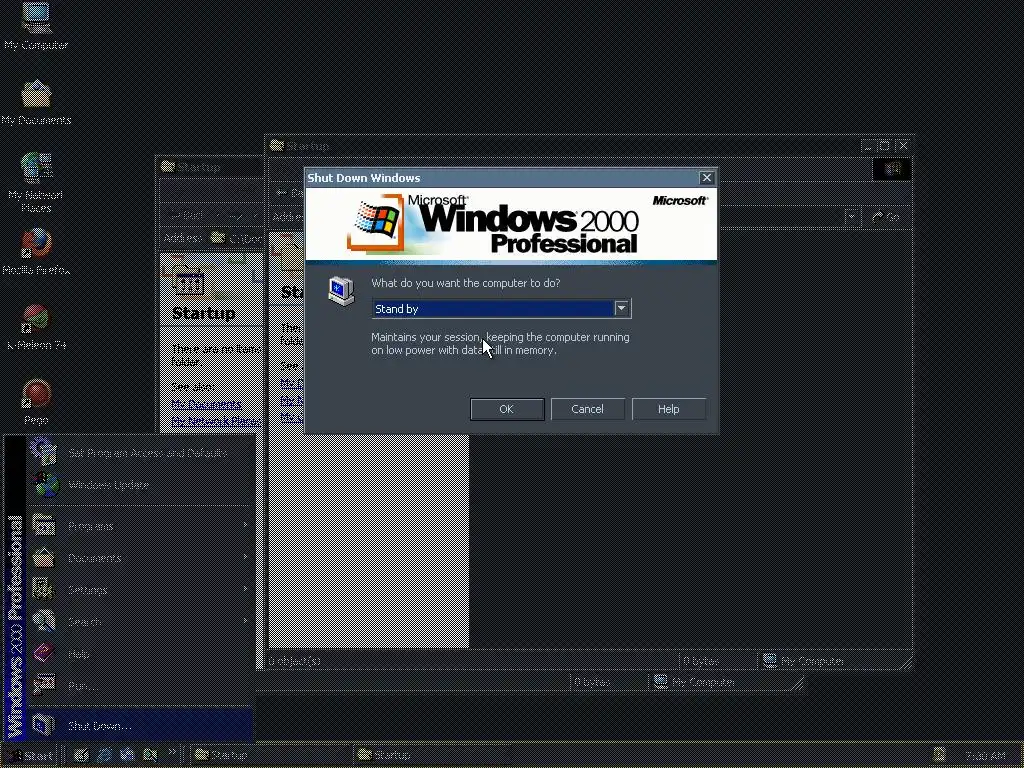This screenshot has width=1024, height=768.
Task: Open My Network Places desktop icon
Action: tap(36, 182)
